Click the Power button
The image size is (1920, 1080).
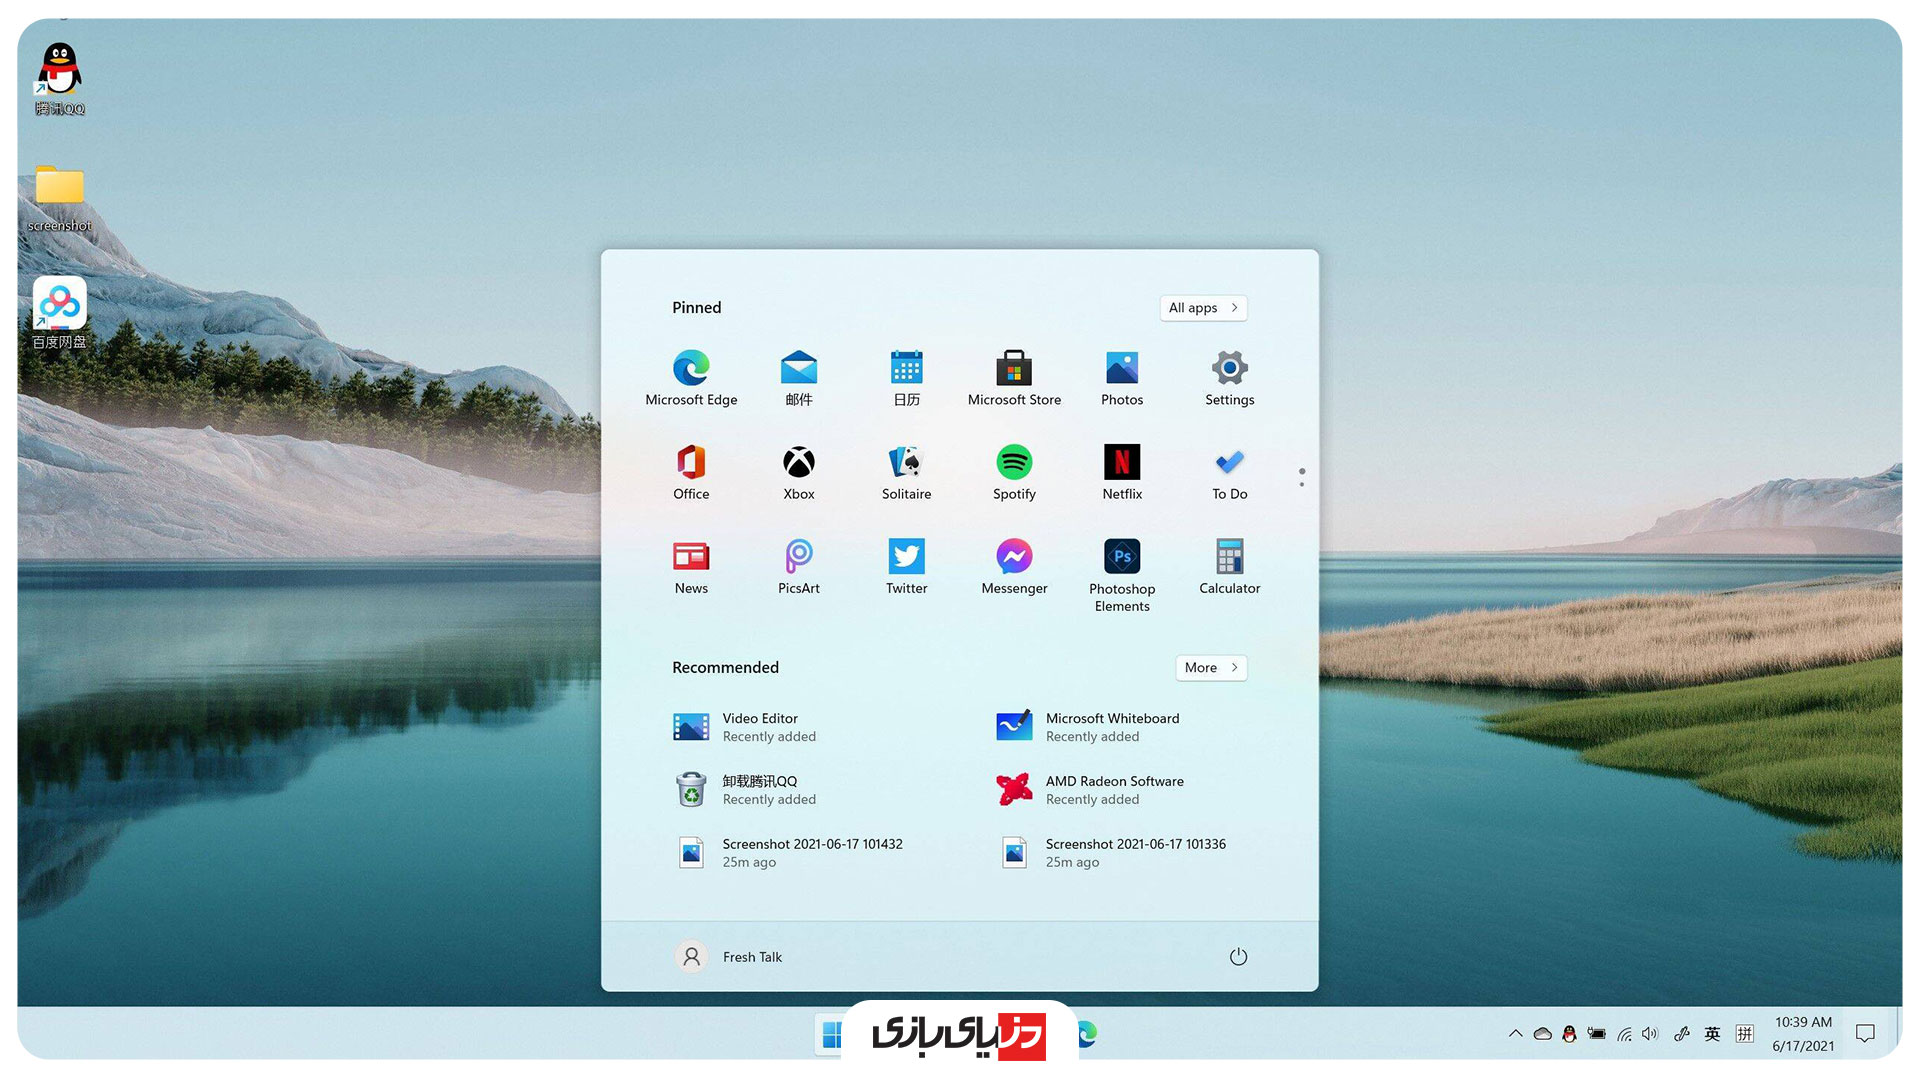point(1238,957)
